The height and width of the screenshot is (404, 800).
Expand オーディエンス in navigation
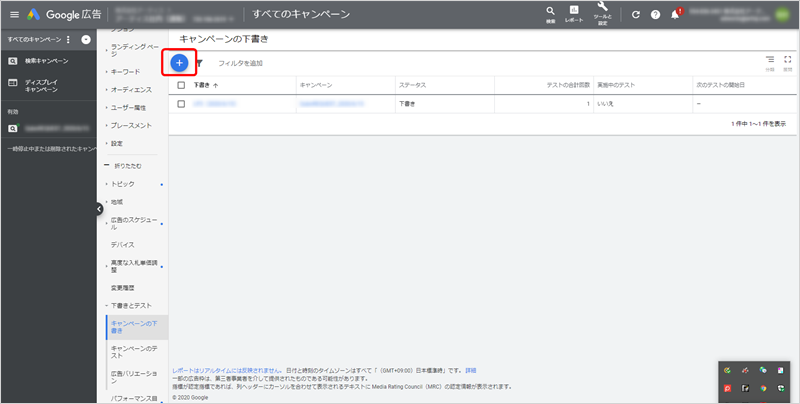click(131, 90)
